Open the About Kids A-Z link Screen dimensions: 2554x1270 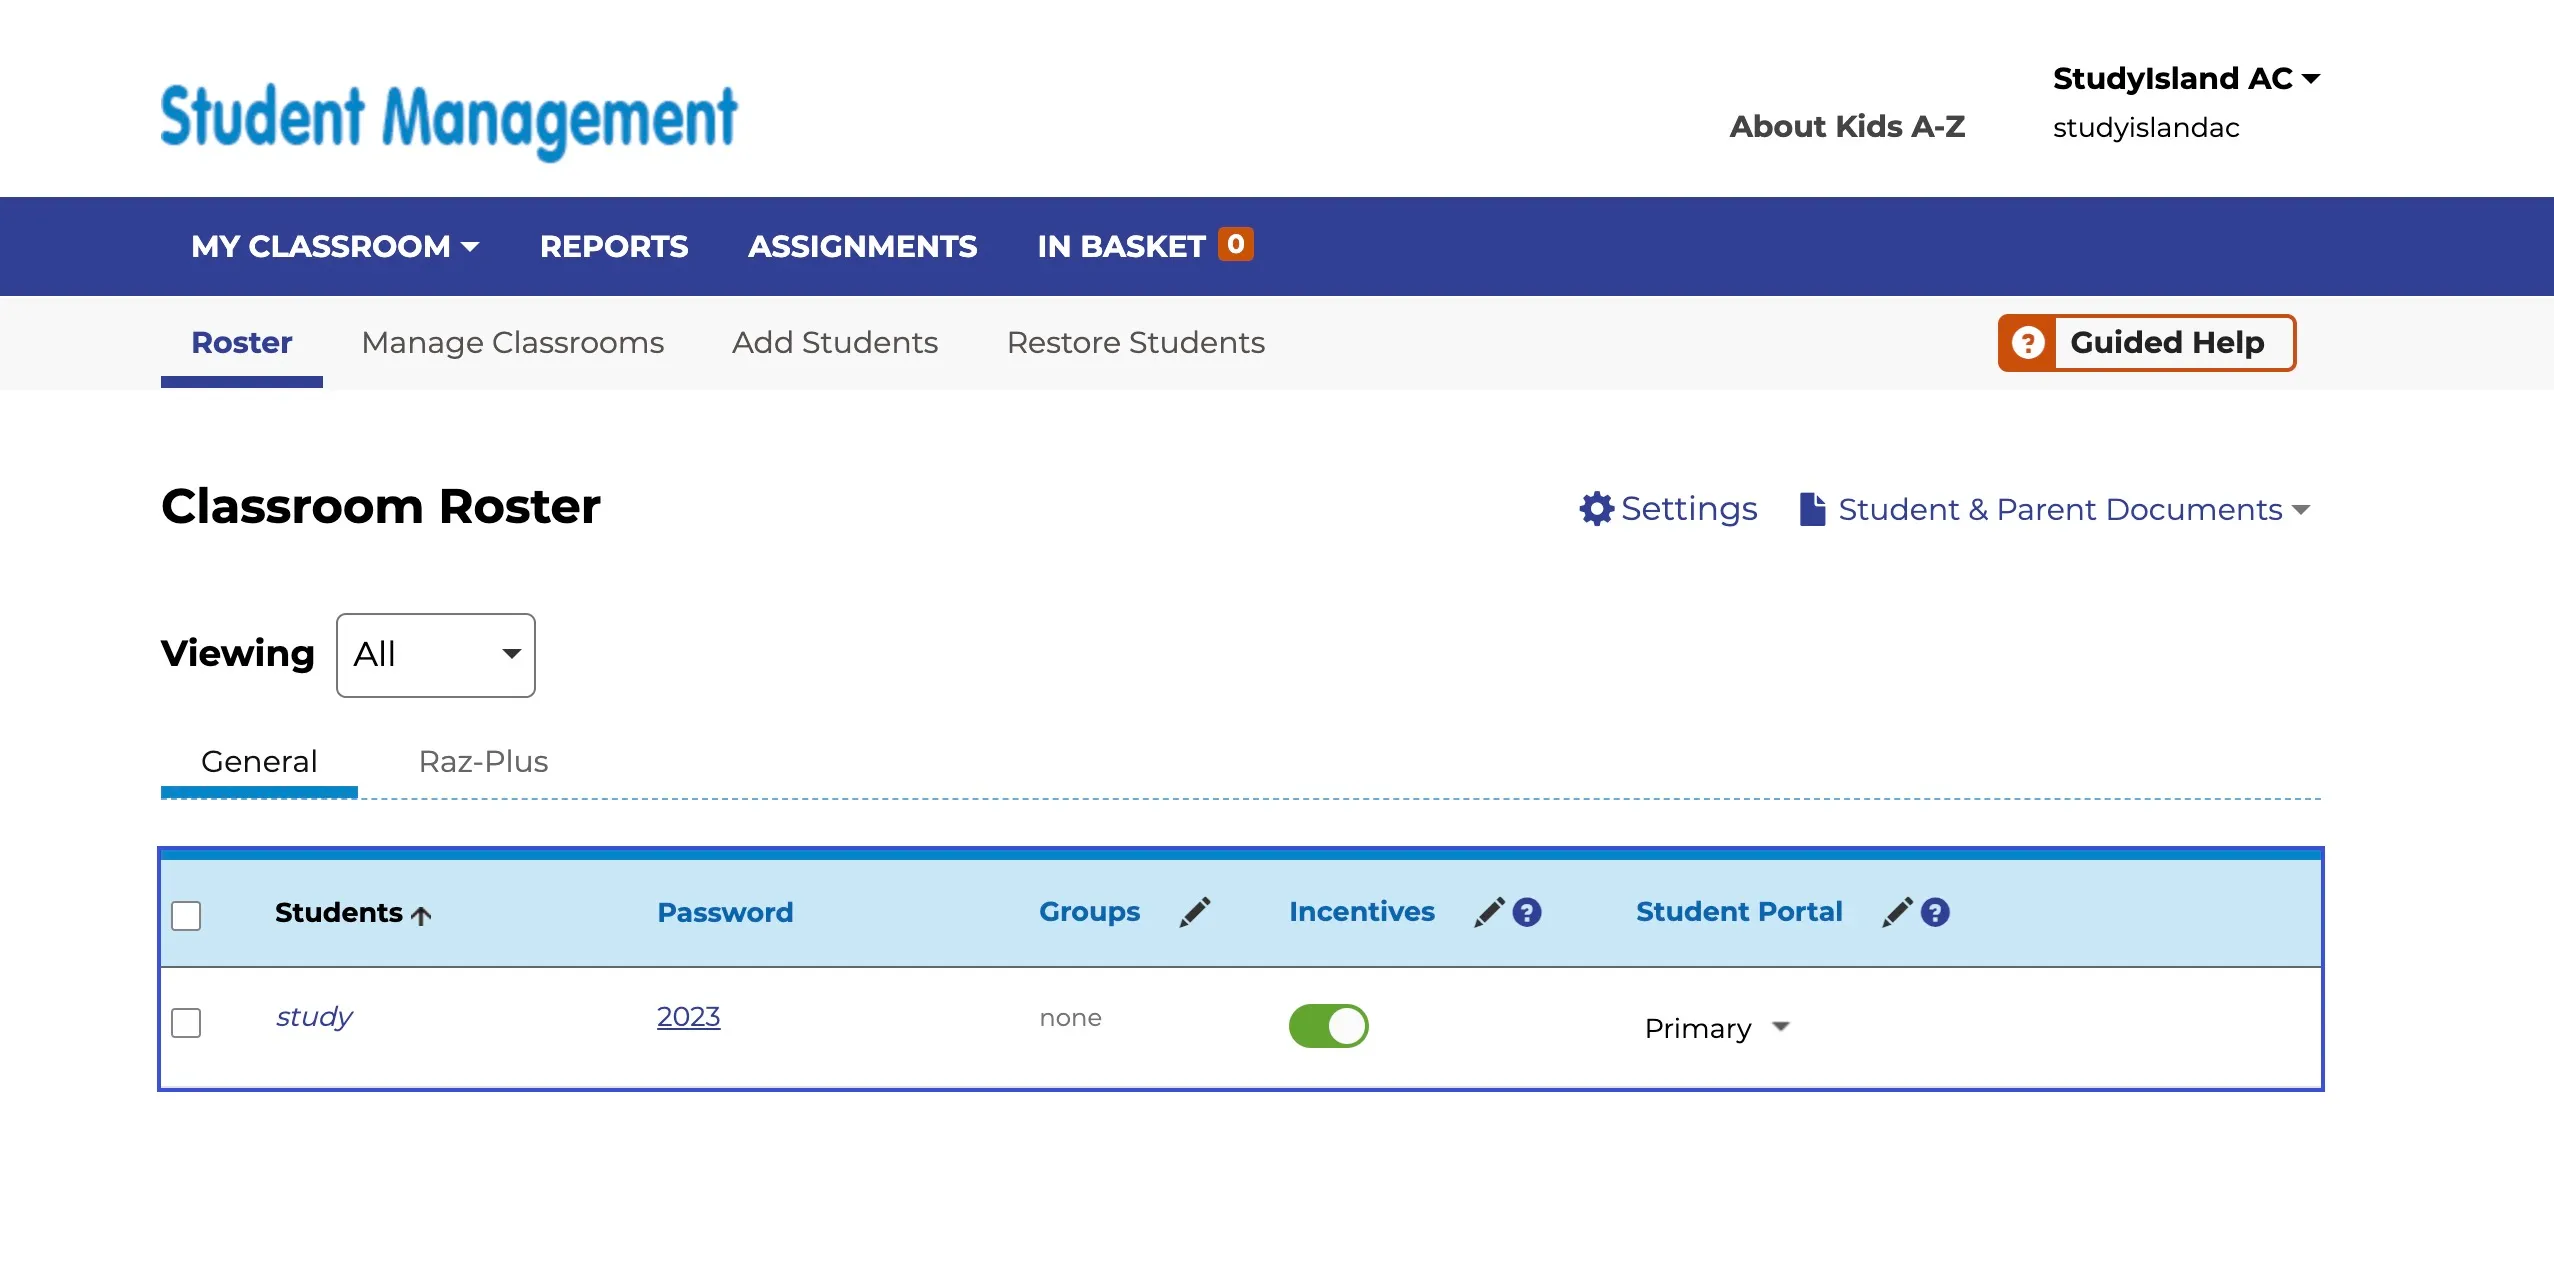[1847, 127]
